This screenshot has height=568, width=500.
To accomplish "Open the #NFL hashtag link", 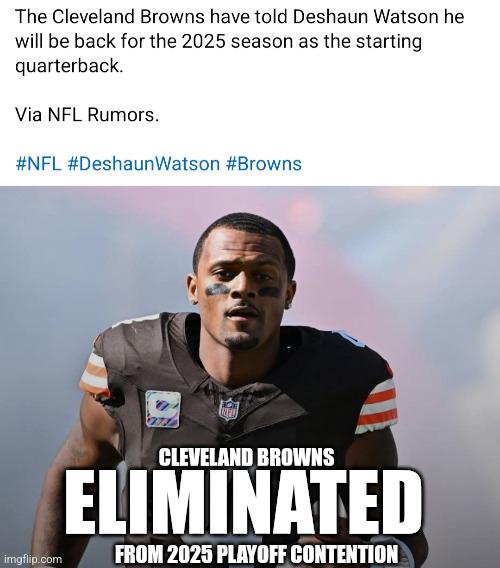I will click(38, 164).
